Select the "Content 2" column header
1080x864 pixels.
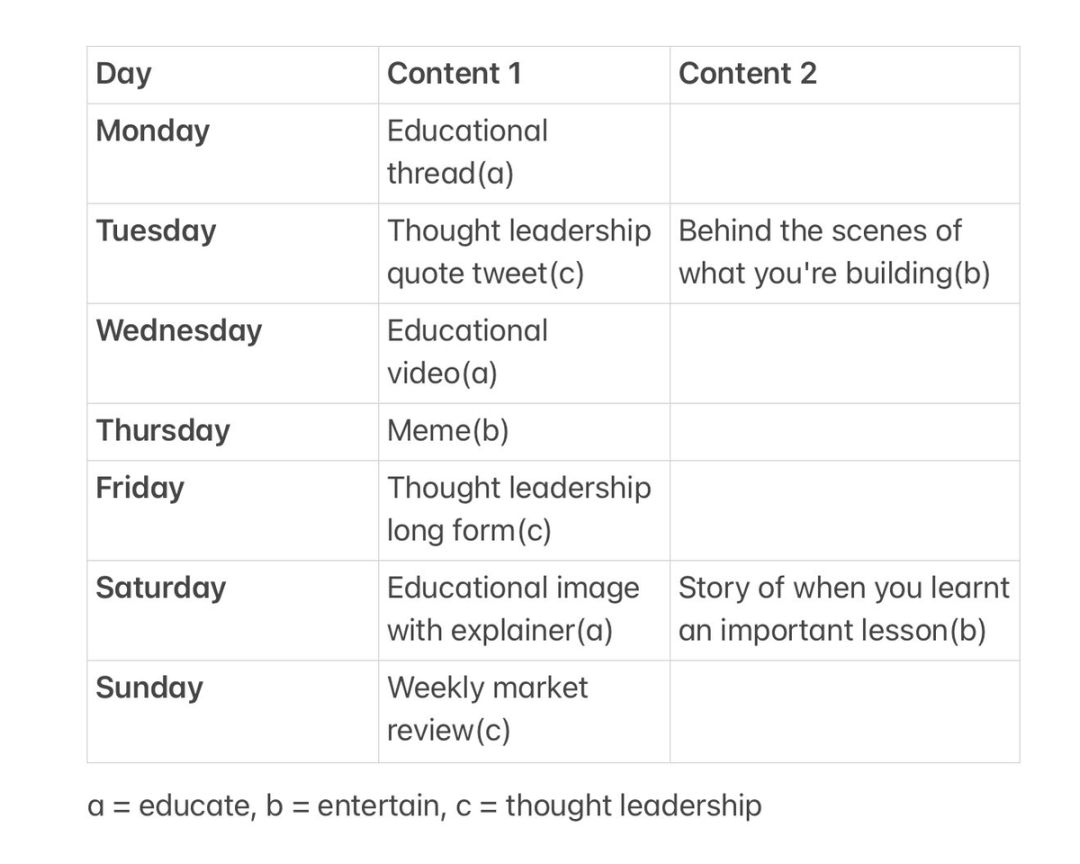click(x=747, y=74)
